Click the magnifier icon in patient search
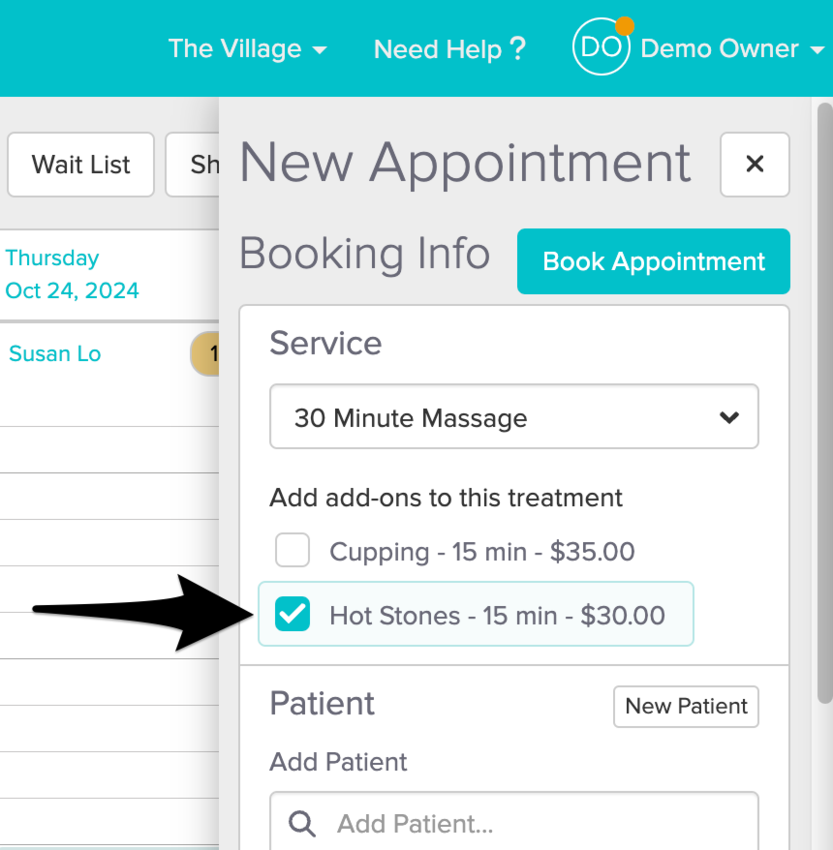Screen dimensions: 833x850 tap(302, 823)
